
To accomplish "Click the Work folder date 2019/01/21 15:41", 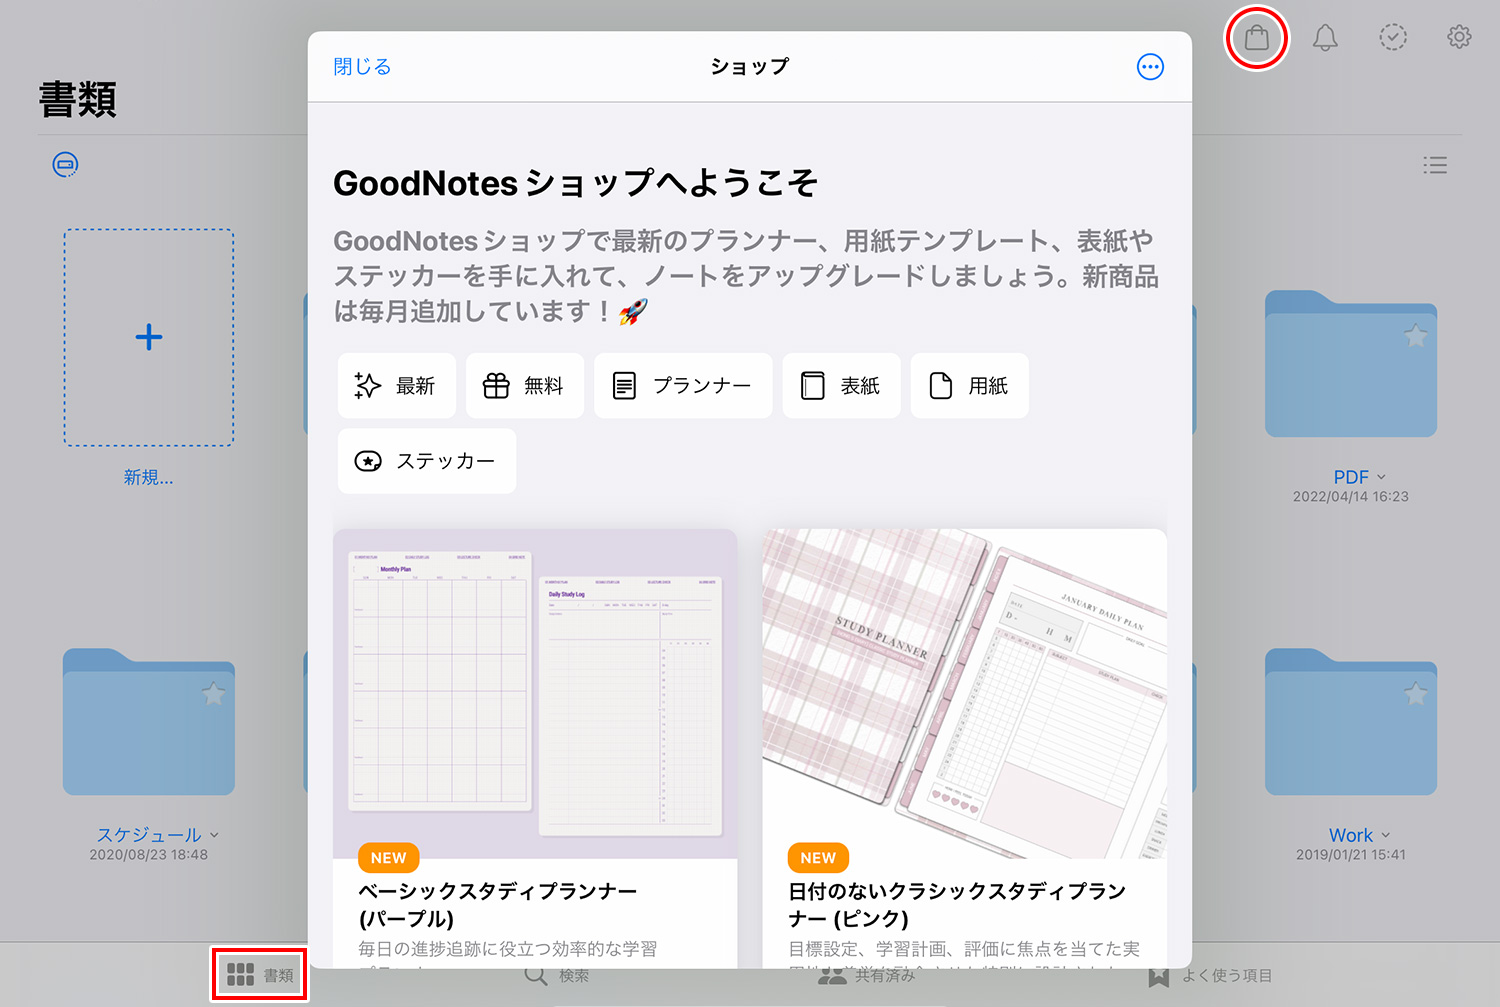I will 1351,855.
